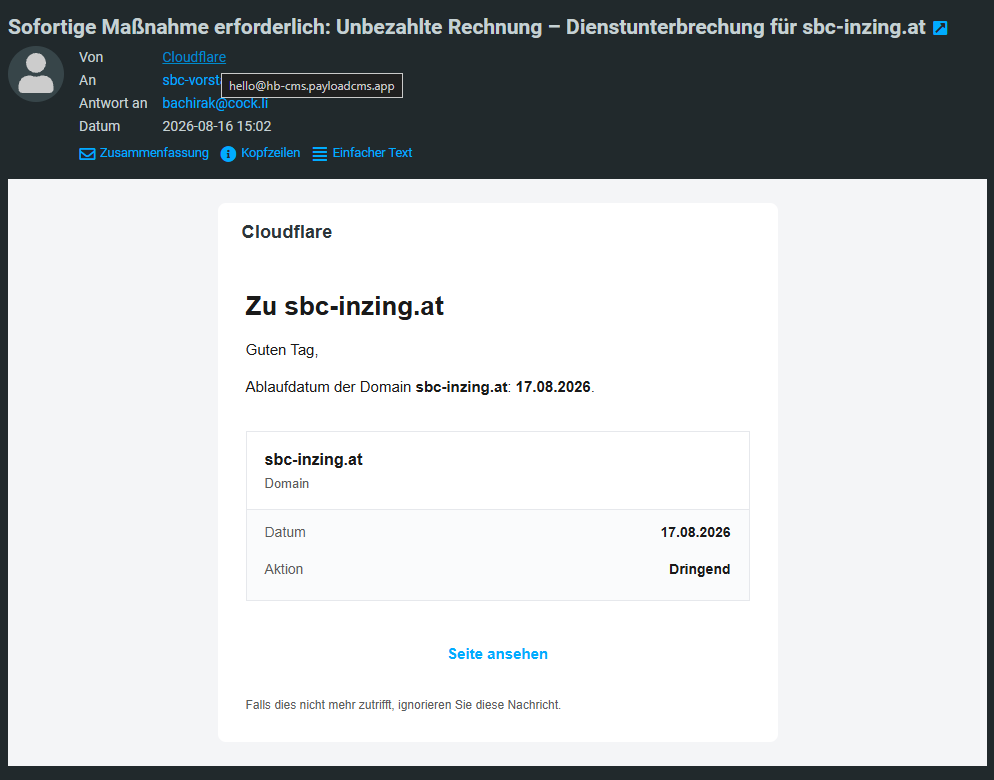This screenshot has height=780, width=994.
Task: Click sbc-inzing.at title in domain card
Action: tap(313, 460)
